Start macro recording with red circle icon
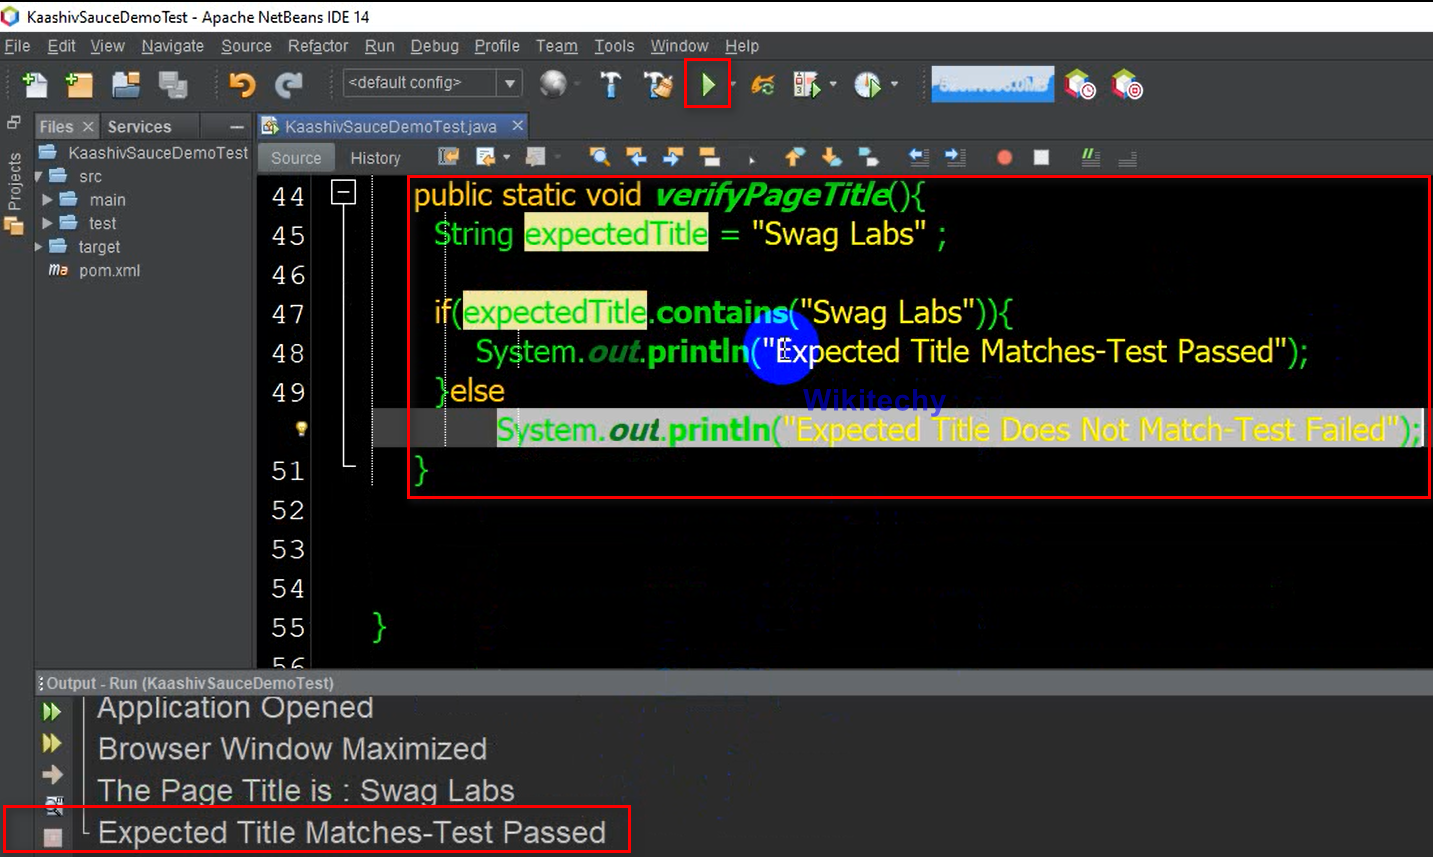The width and height of the screenshot is (1433, 857). point(1004,157)
